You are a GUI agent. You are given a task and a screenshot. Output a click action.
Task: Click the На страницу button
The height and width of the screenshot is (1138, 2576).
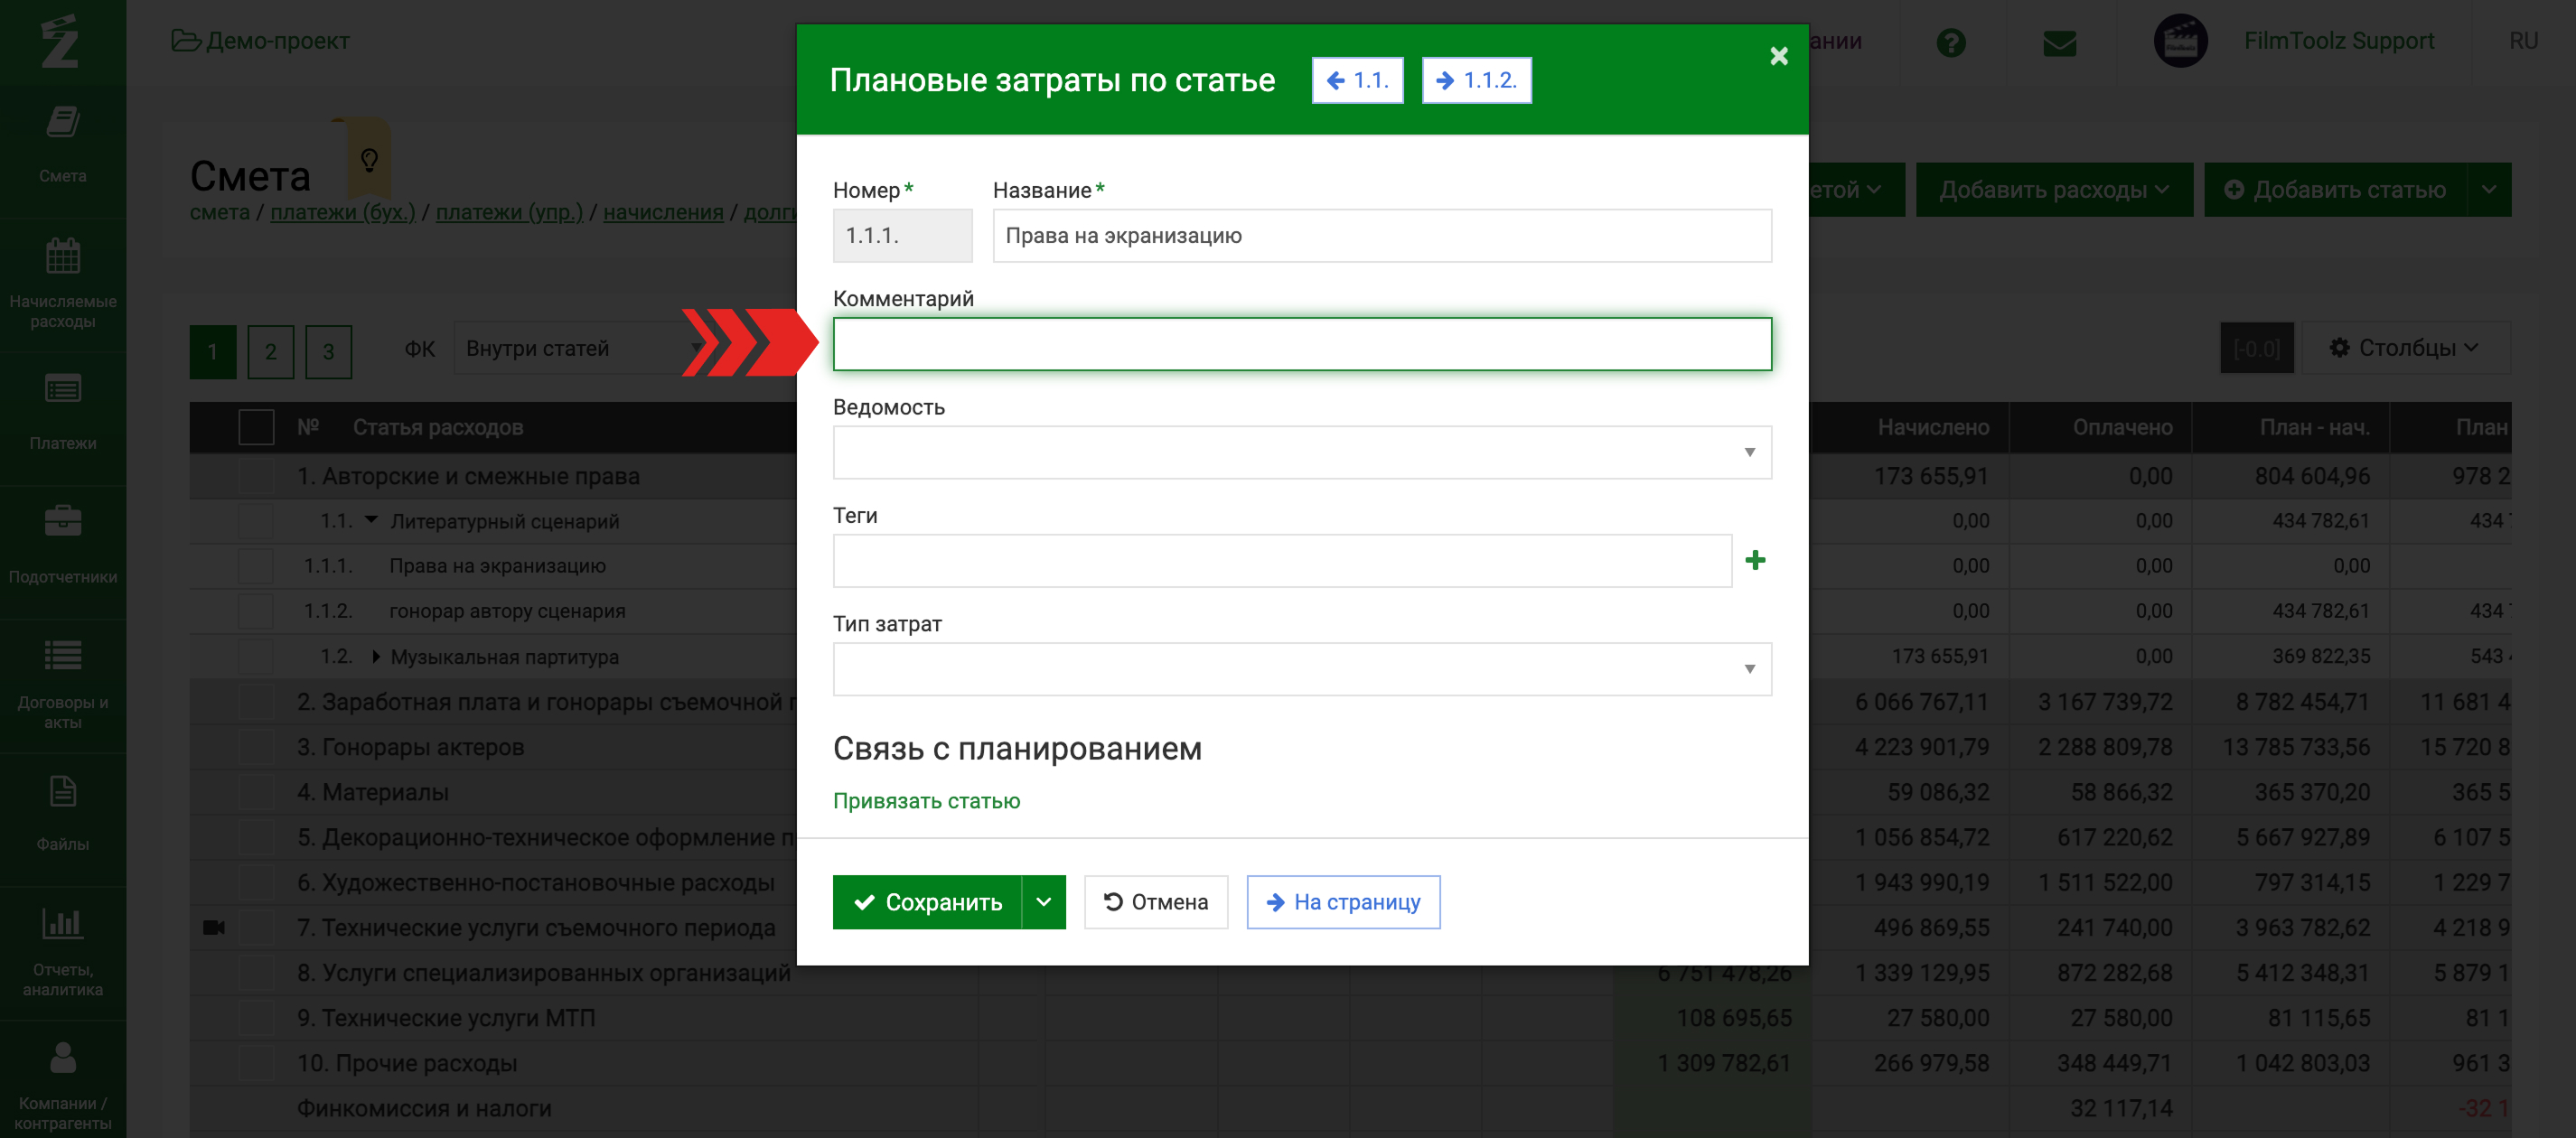pyautogui.click(x=1343, y=902)
